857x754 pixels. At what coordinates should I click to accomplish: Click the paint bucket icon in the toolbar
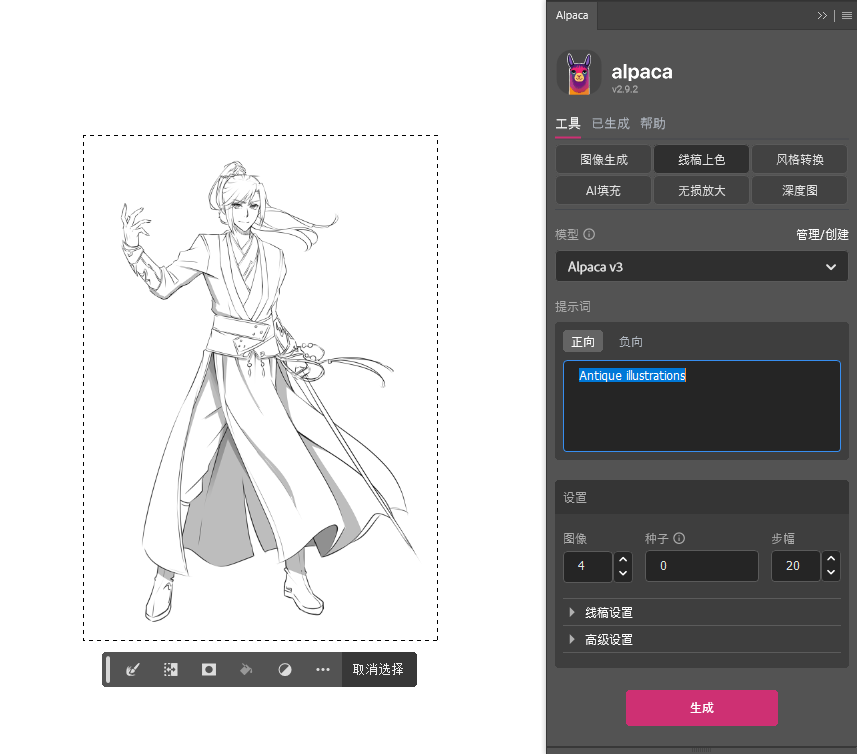coord(246,669)
